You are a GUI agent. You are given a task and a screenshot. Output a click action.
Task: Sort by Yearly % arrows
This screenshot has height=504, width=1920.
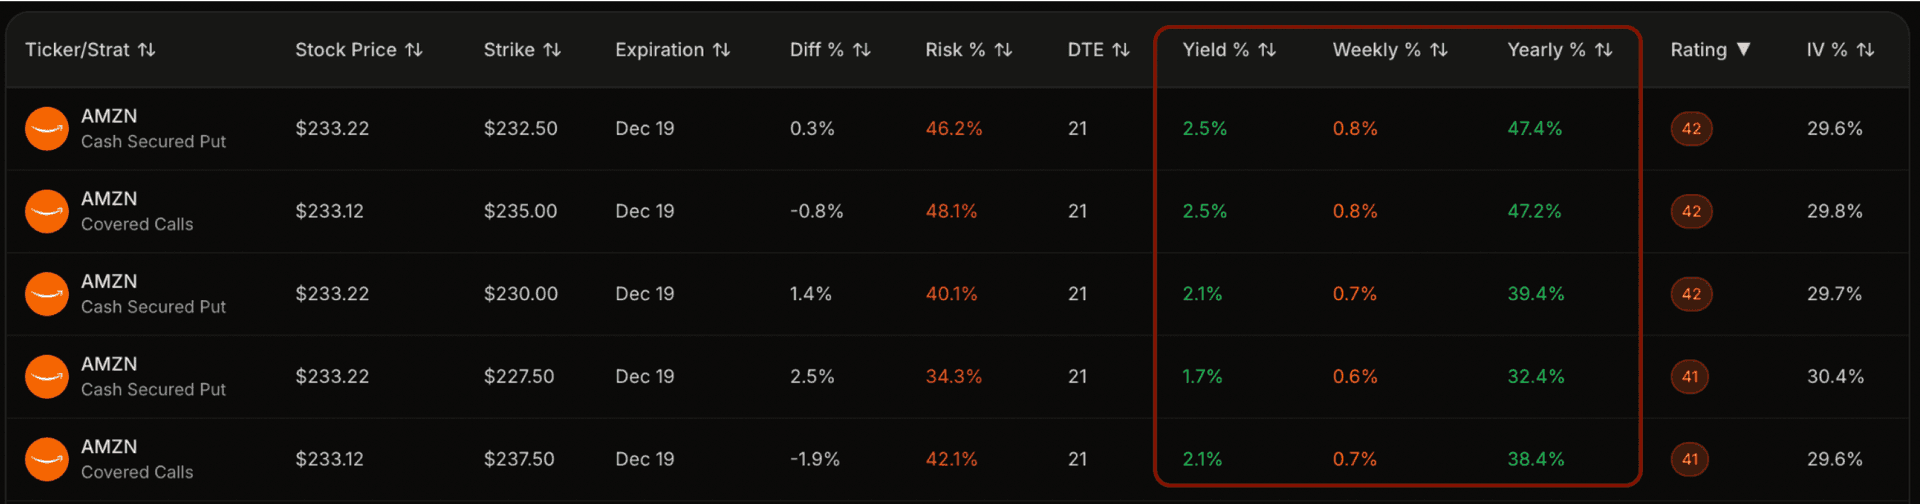coord(1604,50)
